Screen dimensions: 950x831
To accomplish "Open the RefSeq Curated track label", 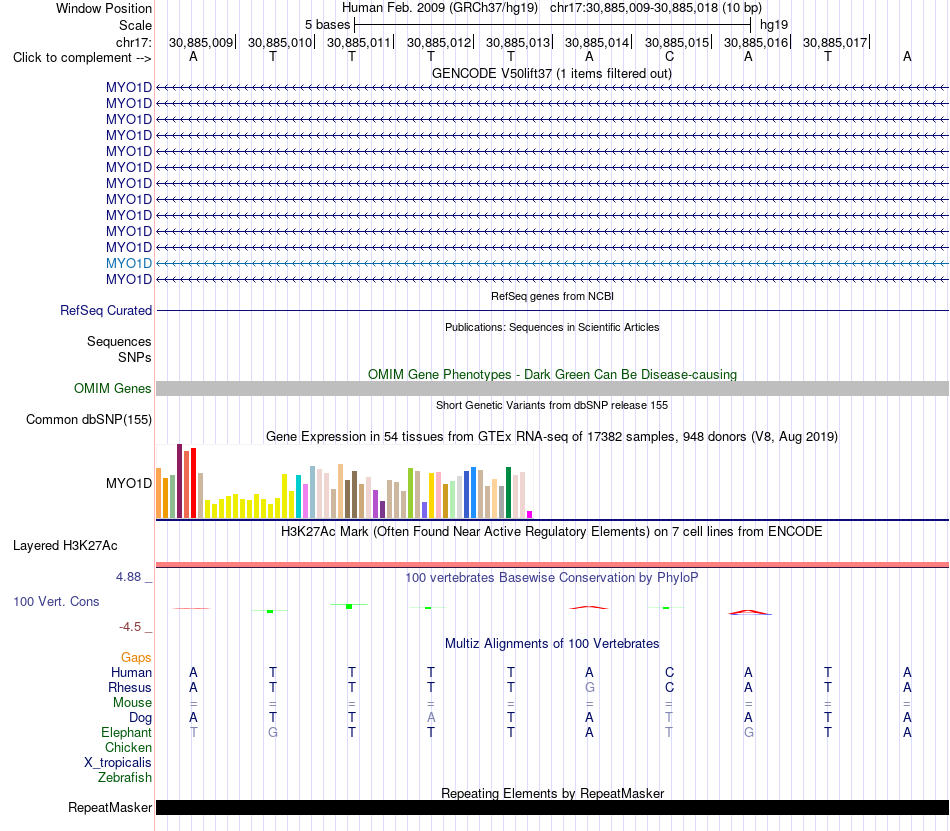I will tap(105, 310).
